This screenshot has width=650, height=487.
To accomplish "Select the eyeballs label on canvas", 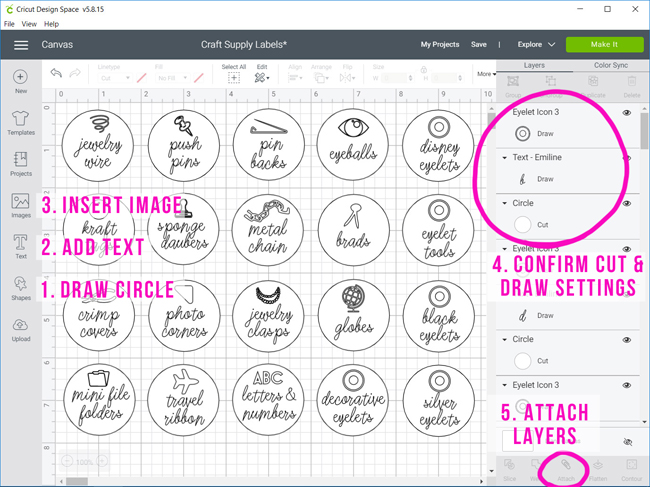I will click(x=353, y=144).
